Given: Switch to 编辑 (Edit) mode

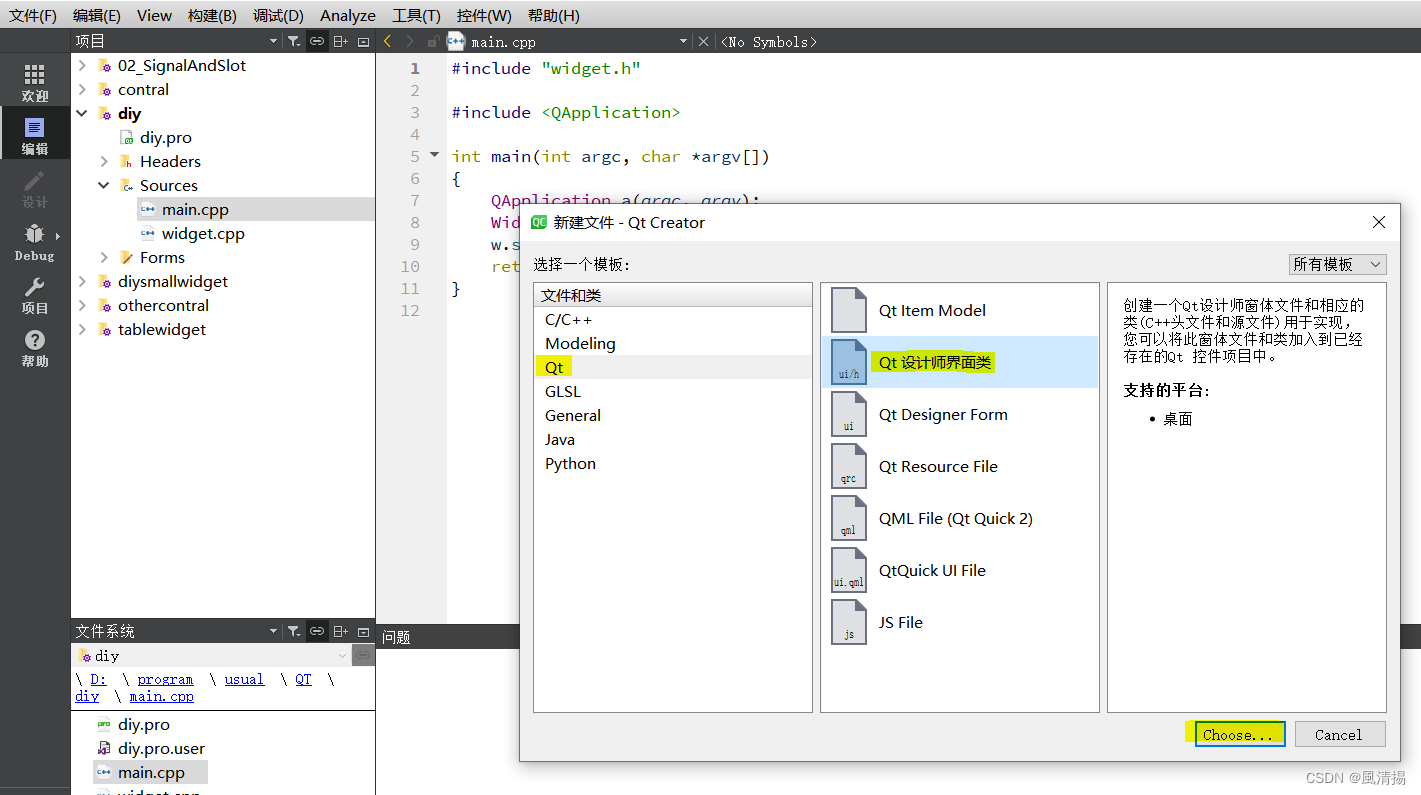Looking at the screenshot, I should [x=35, y=135].
